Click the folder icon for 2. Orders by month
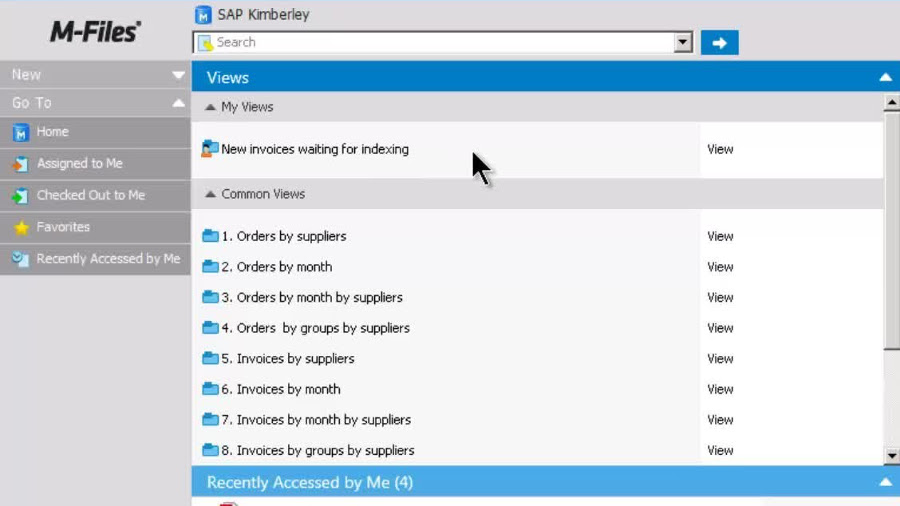The height and width of the screenshot is (506, 900). (210, 266)
